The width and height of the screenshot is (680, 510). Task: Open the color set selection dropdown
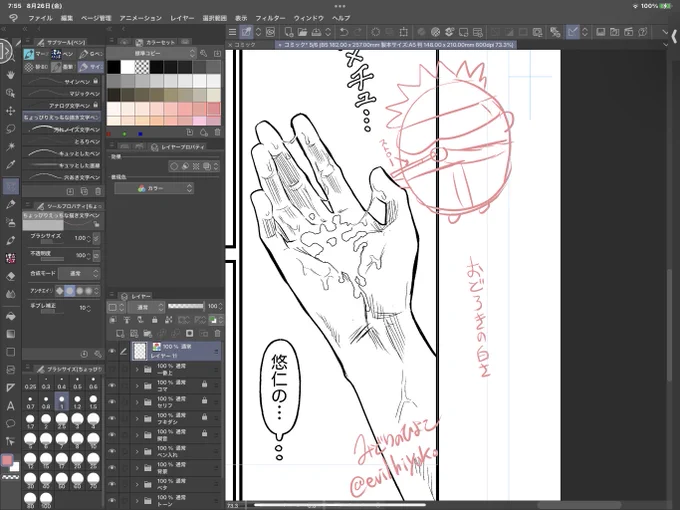(152, 53)
